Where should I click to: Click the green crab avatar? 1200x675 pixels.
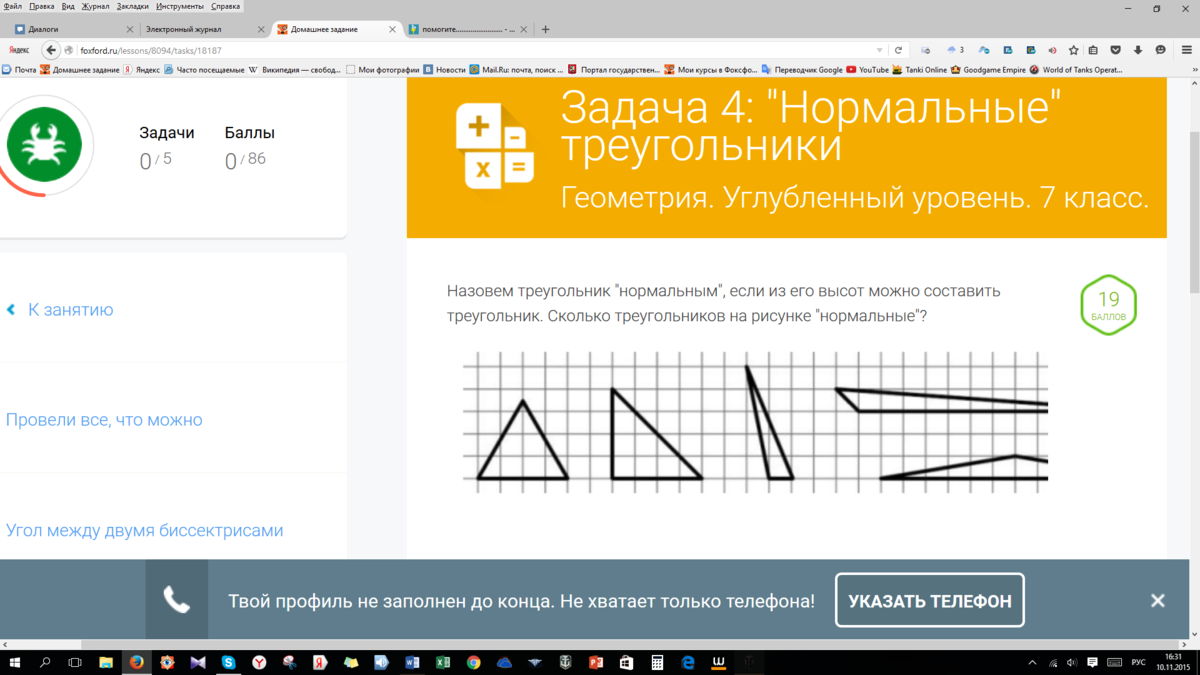click(x=44, y=145)
